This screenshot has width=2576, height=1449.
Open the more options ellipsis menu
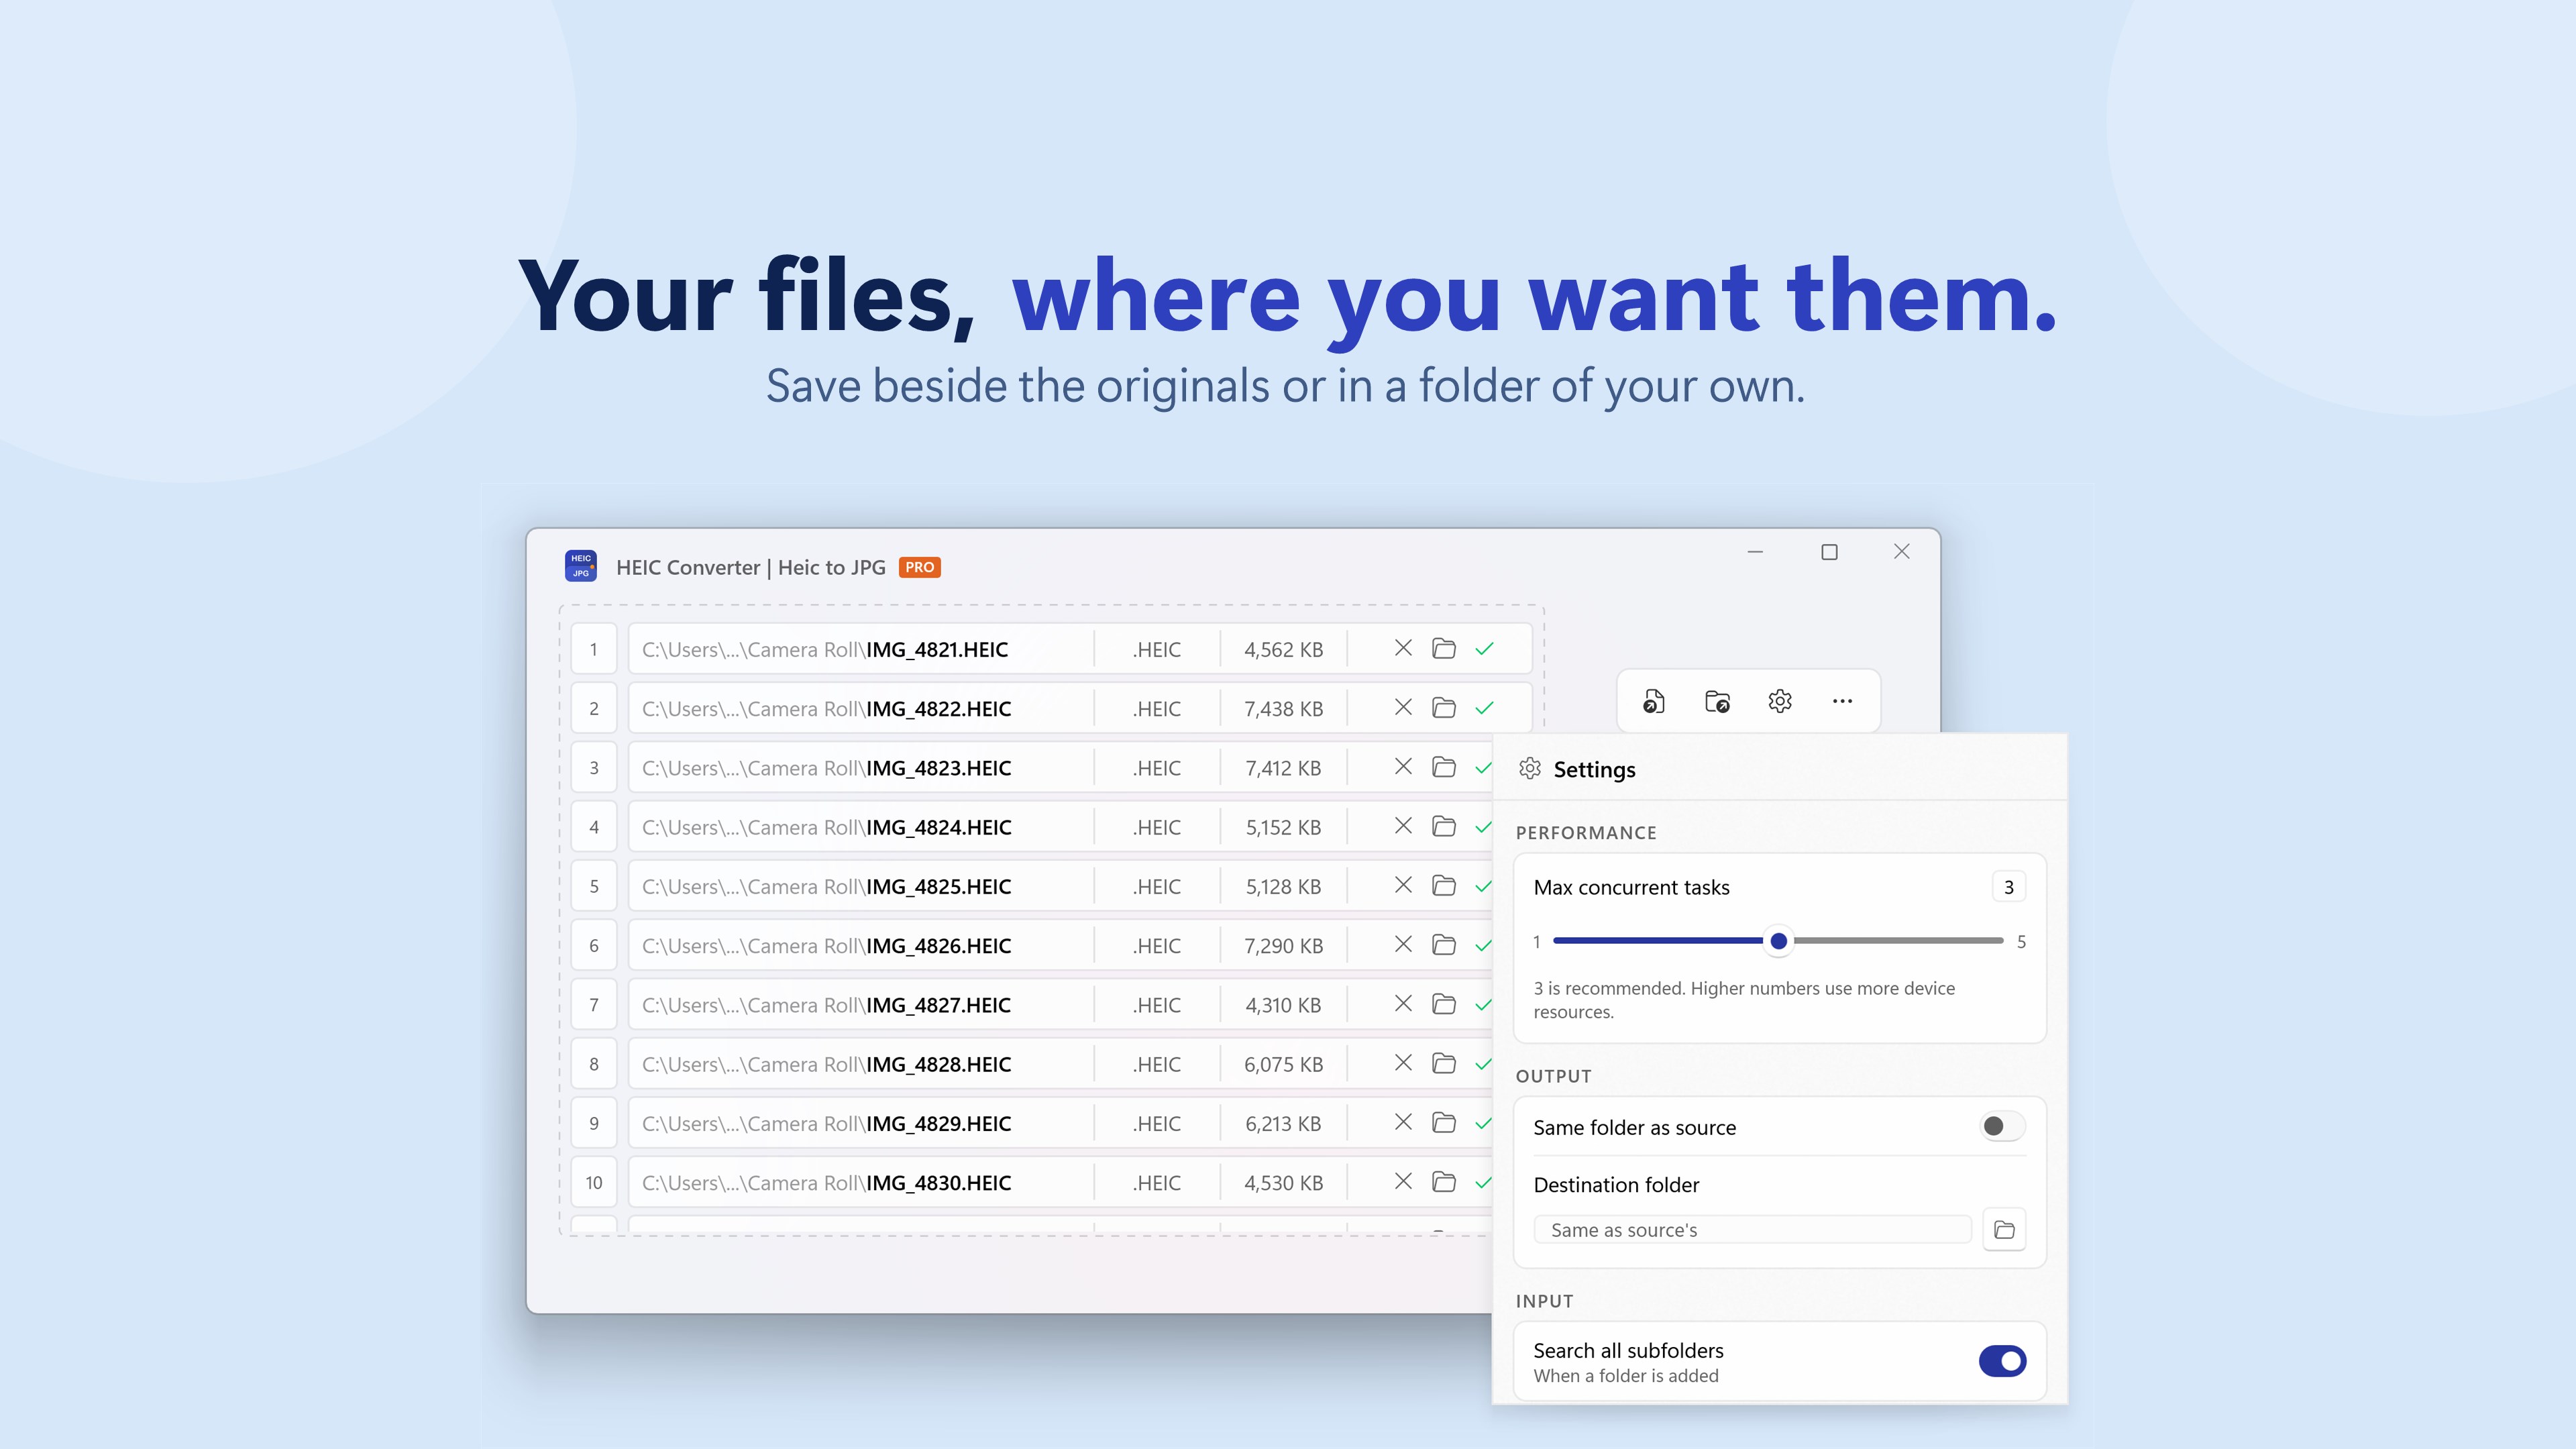click(1842, 701)
